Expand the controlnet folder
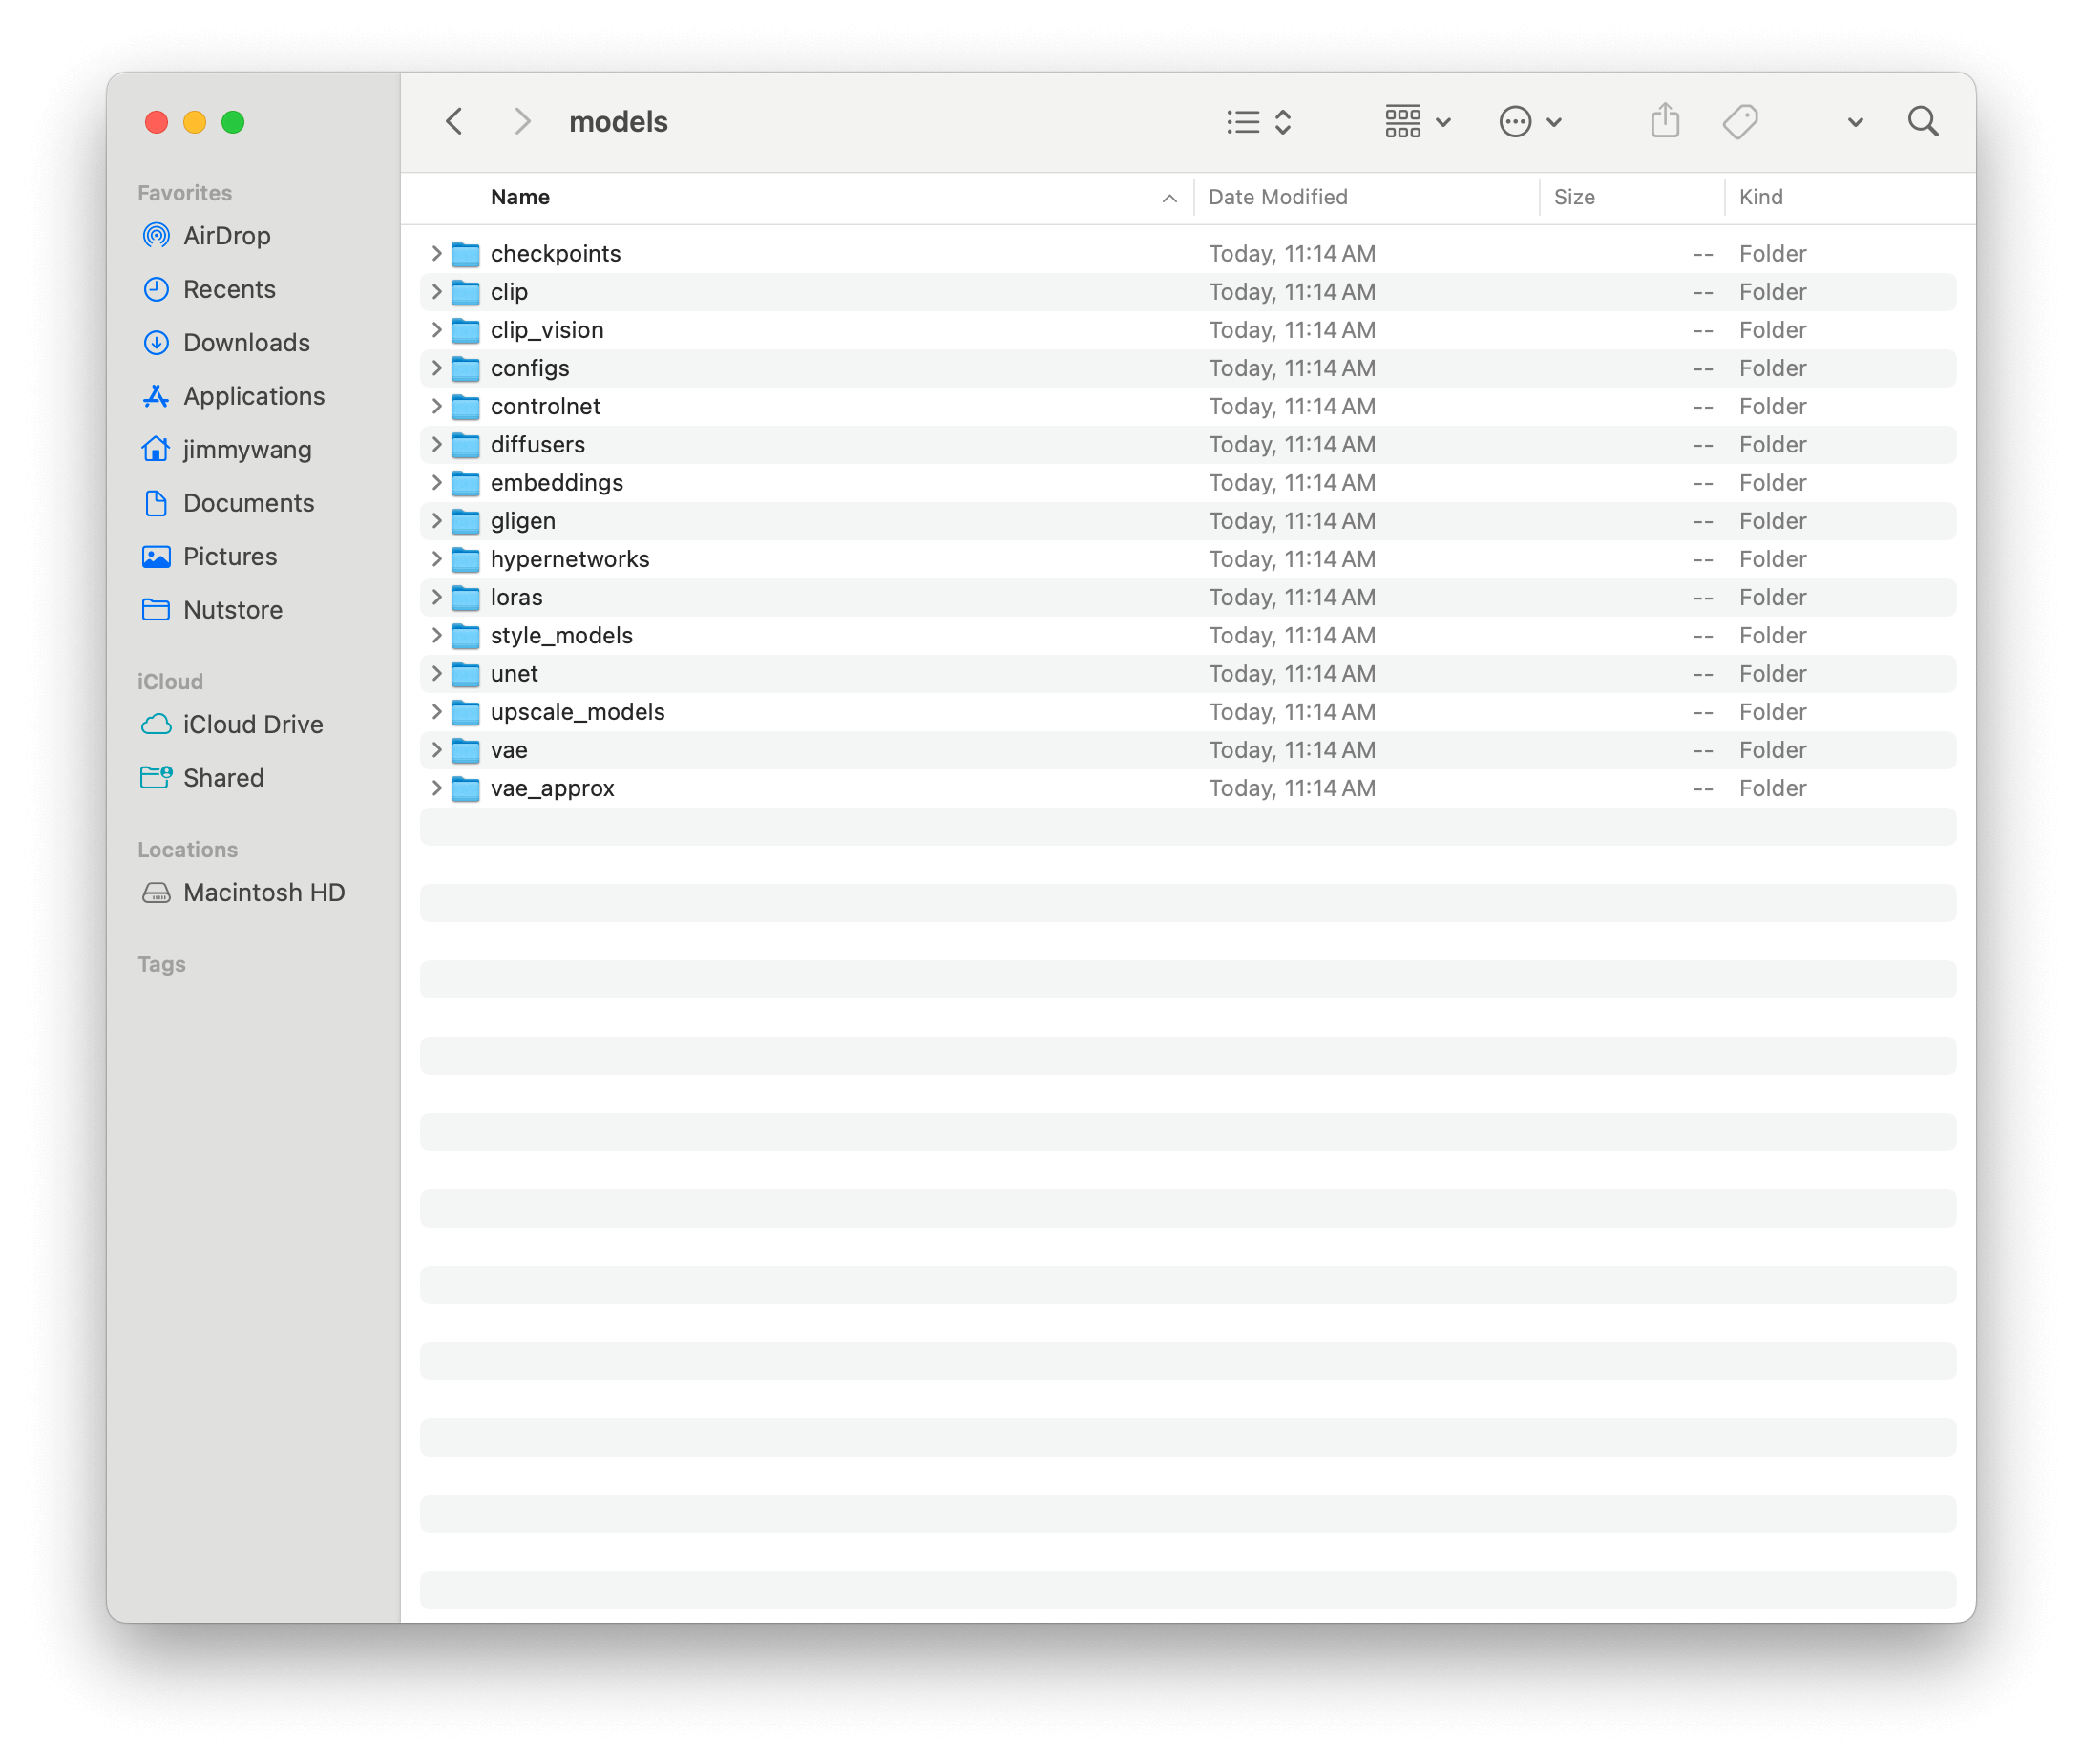 [x=437, y=406]
